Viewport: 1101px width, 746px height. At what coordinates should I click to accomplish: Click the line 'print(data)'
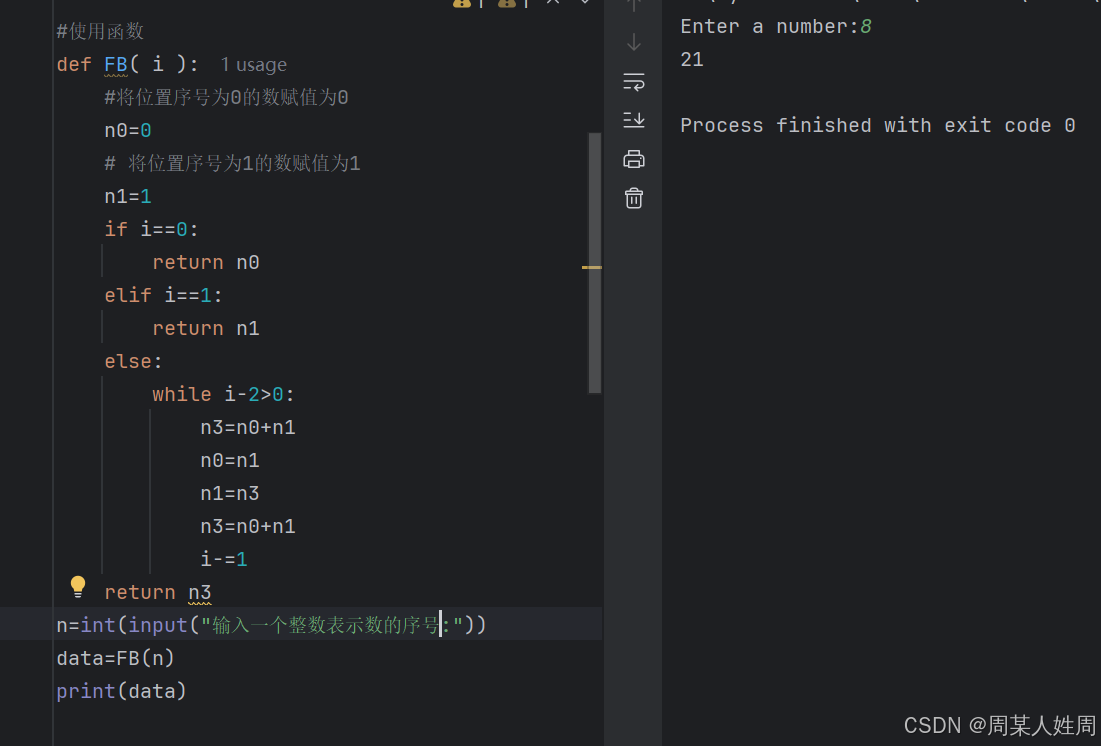[x=121, y=691]
